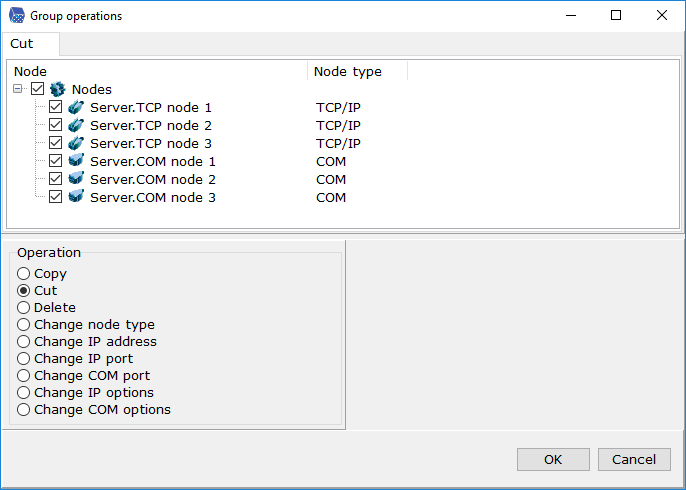
Task: Confirm with the OK button
Action: coord(553,459)
